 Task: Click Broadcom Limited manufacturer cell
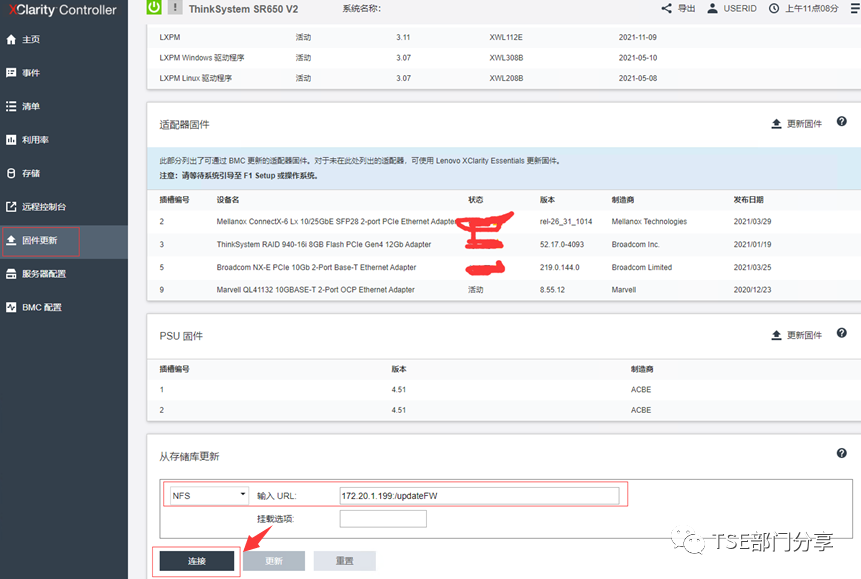[x=641, y=268]
